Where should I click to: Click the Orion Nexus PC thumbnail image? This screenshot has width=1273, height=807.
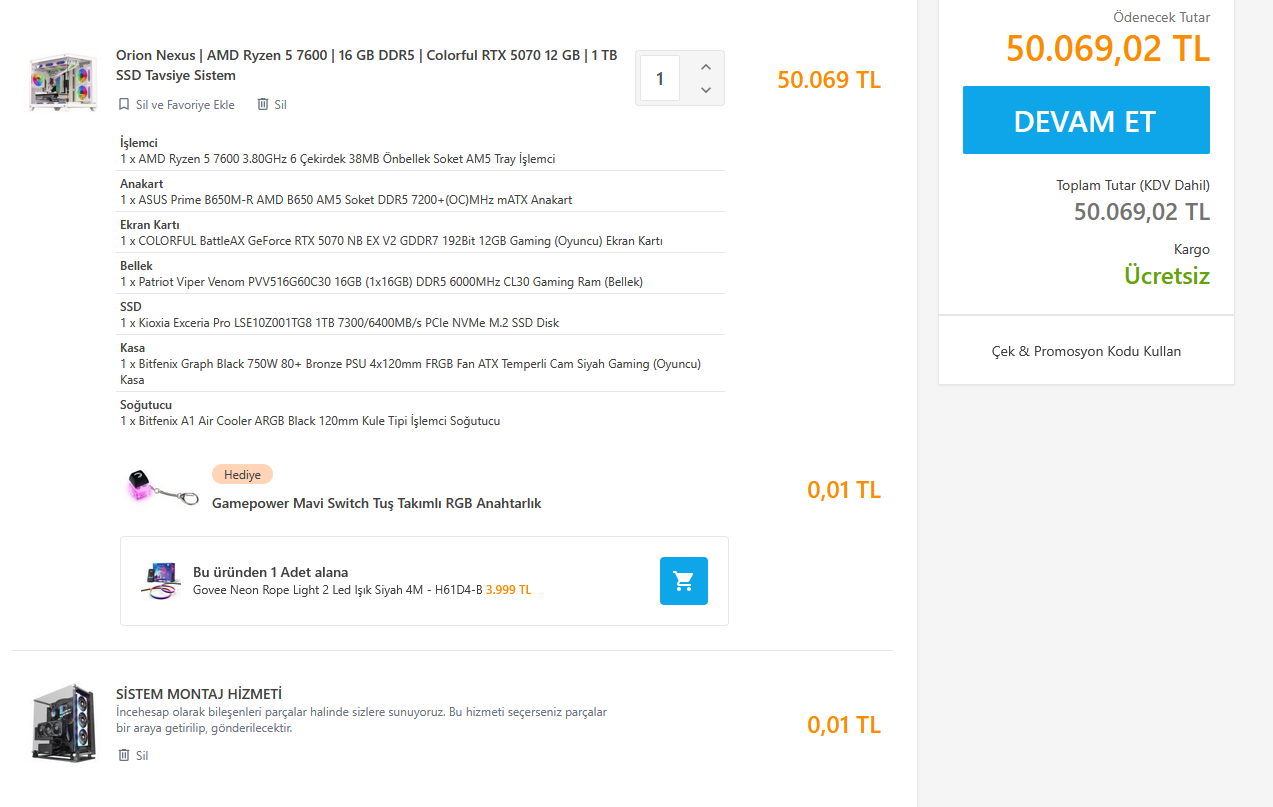point(64,82)
